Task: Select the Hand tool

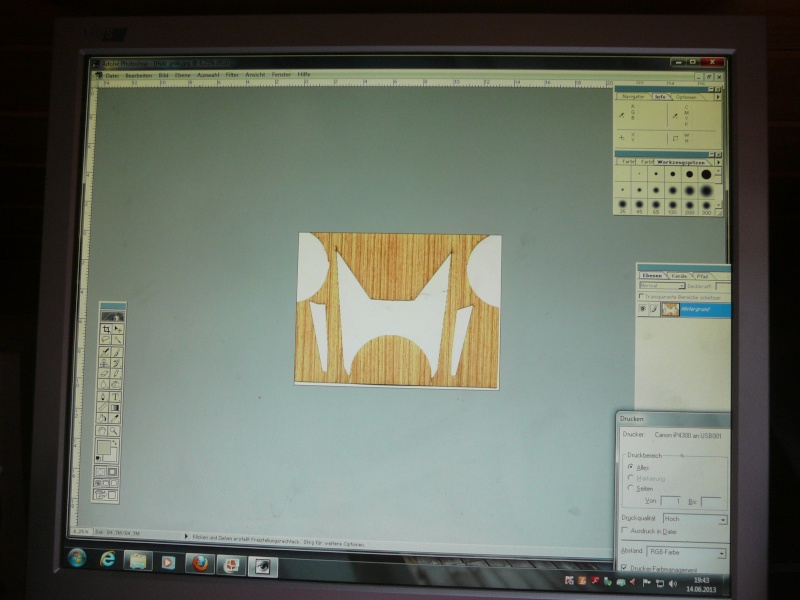Action: click(x=103, y=431)
